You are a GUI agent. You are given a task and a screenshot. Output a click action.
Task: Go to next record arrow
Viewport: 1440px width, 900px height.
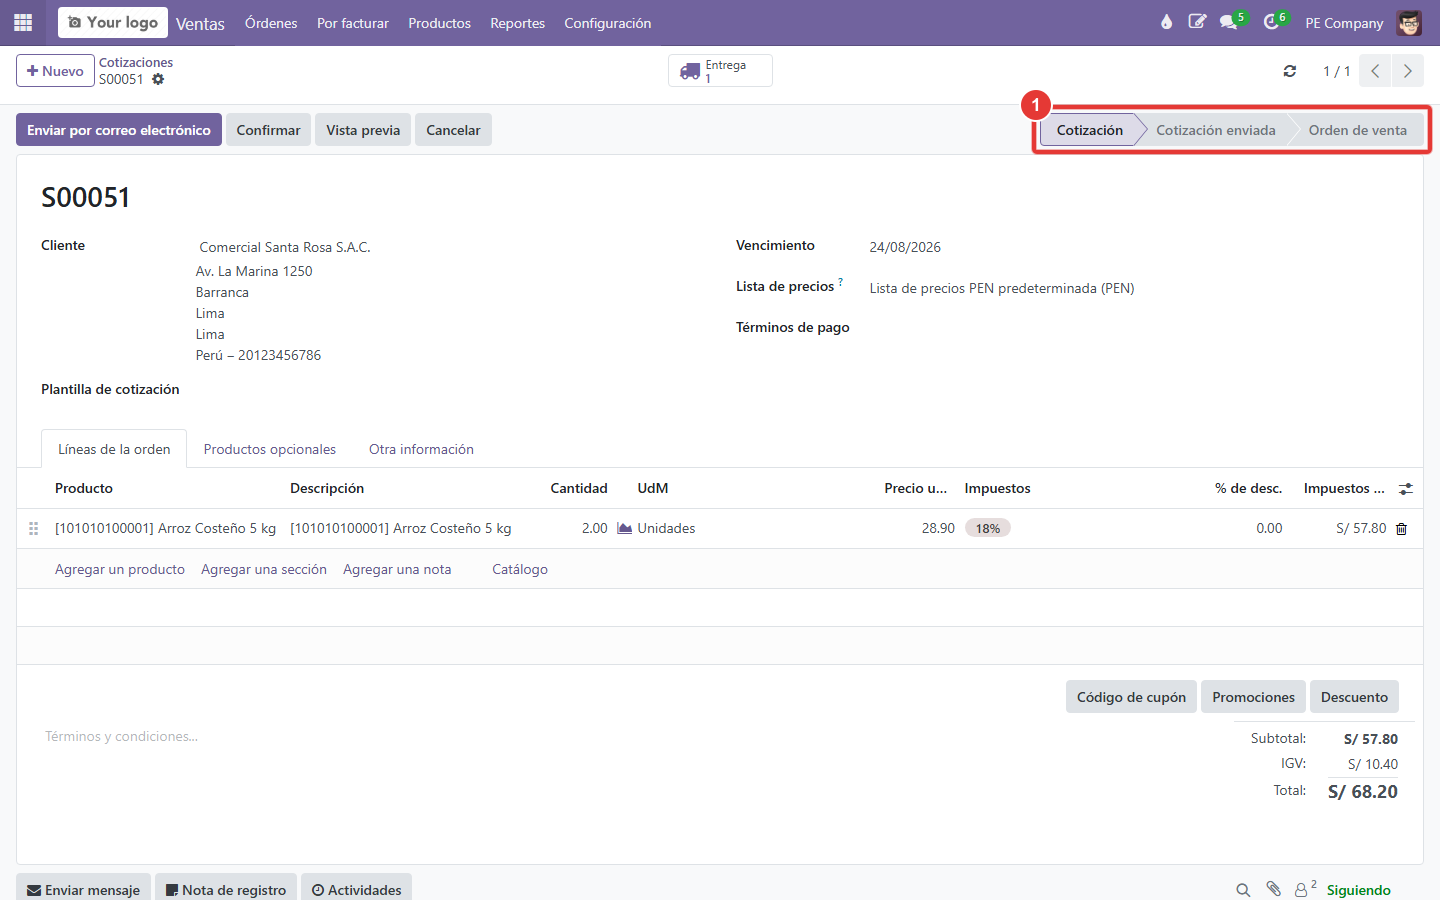(x=1408, y=71)
